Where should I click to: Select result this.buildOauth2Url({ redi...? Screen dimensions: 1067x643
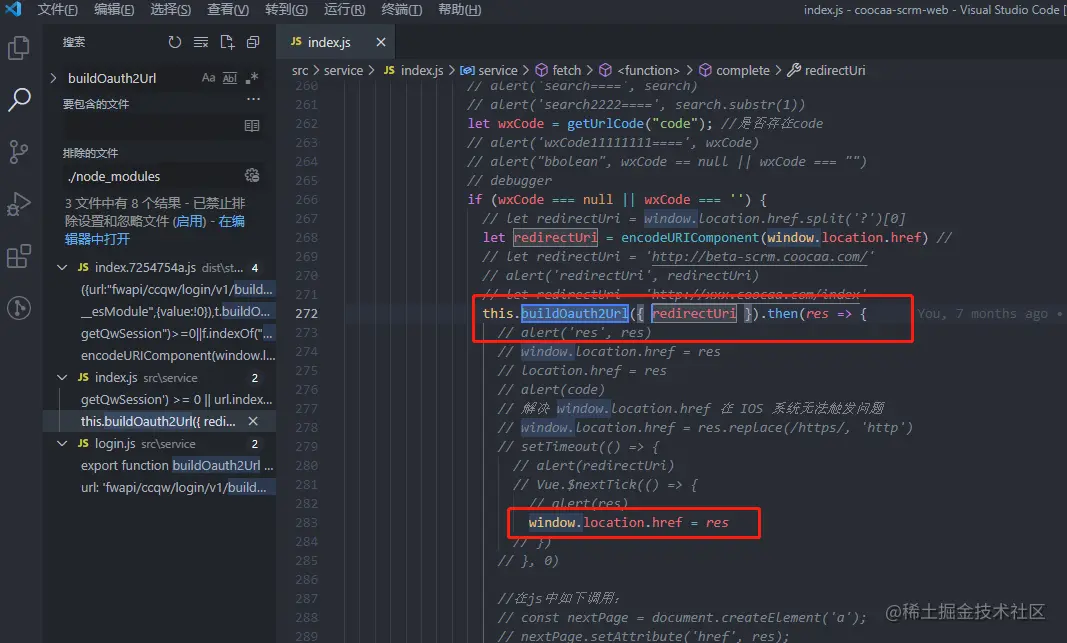(158, 421)
